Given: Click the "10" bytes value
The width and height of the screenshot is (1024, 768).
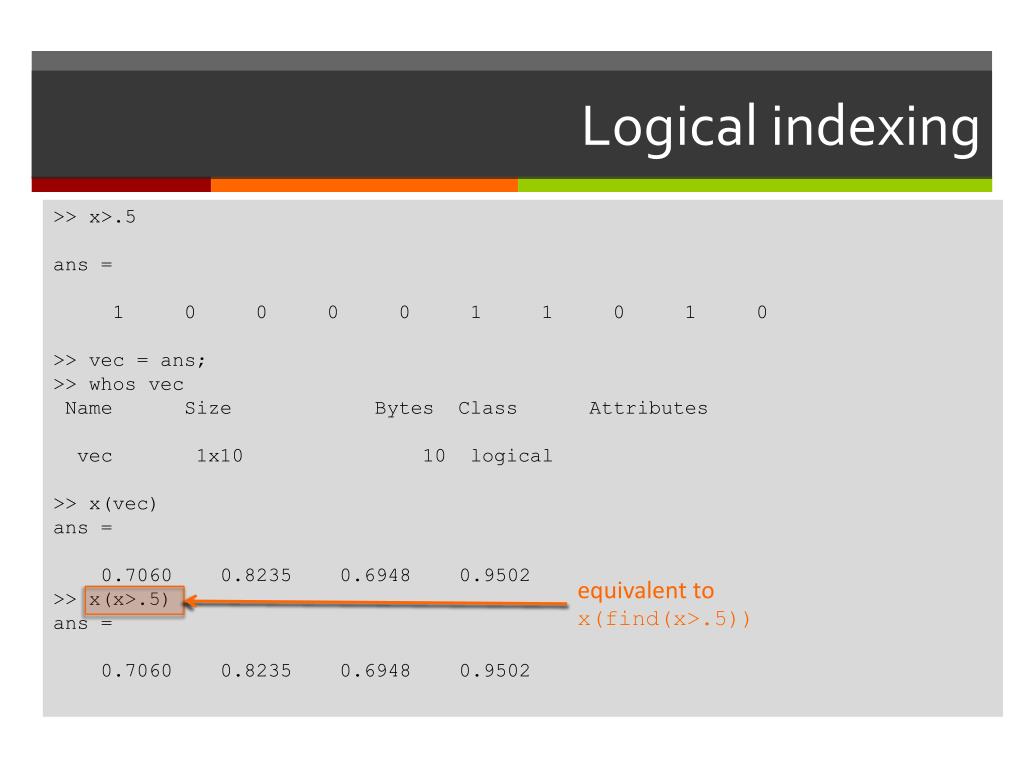Looking at the screenshot, I should [x=434, y=456].
